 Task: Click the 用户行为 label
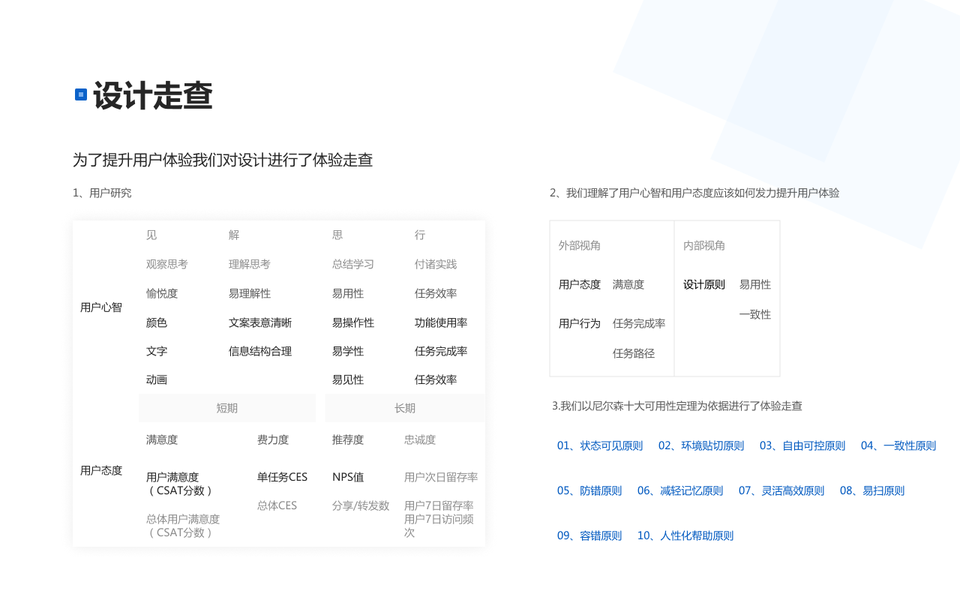(579, 323)
